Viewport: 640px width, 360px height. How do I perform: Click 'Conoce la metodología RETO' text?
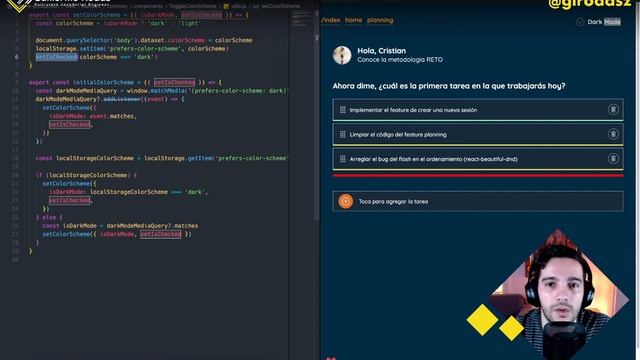(400, 60)
